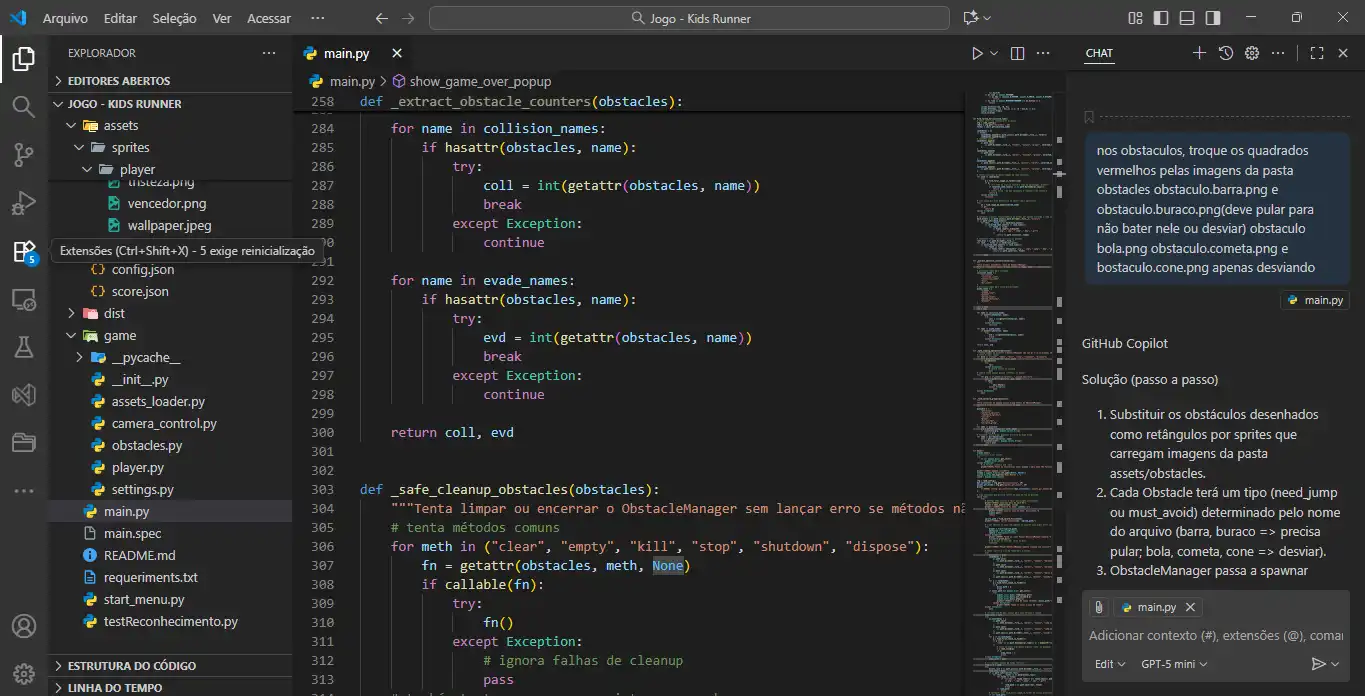Toggle the bottom panel layout button
The height and width of the screenshot is (696, 1365).
point(1187,18)
